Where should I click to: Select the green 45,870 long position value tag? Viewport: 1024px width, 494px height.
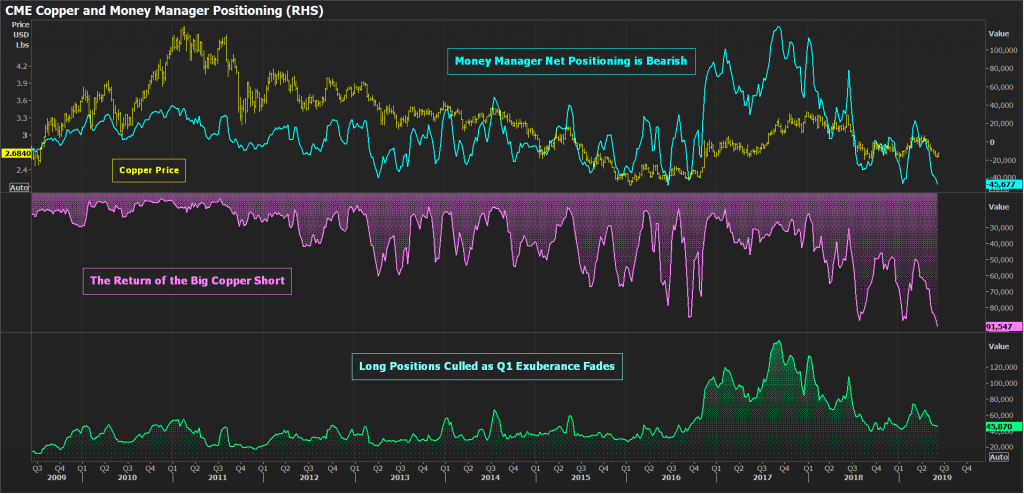coord(1000,426)
